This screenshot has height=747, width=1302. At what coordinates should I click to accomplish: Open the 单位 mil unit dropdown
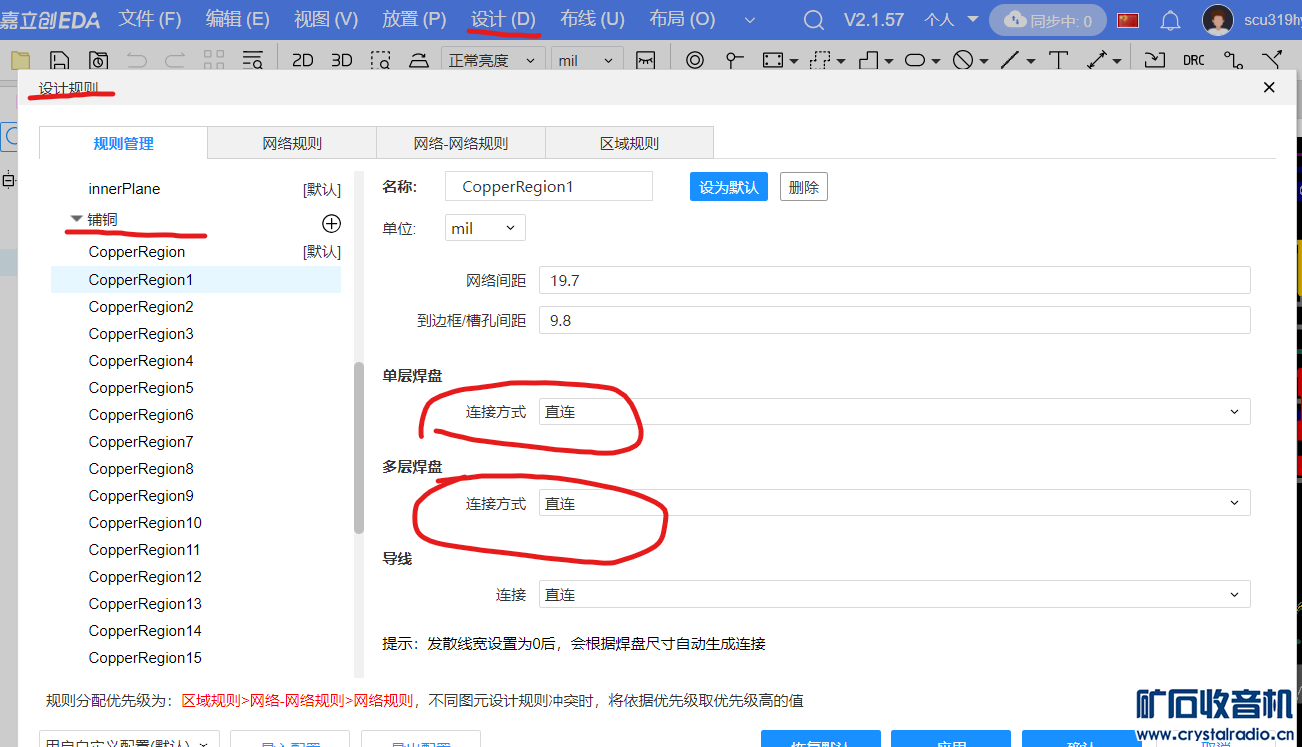click(485, 228)
